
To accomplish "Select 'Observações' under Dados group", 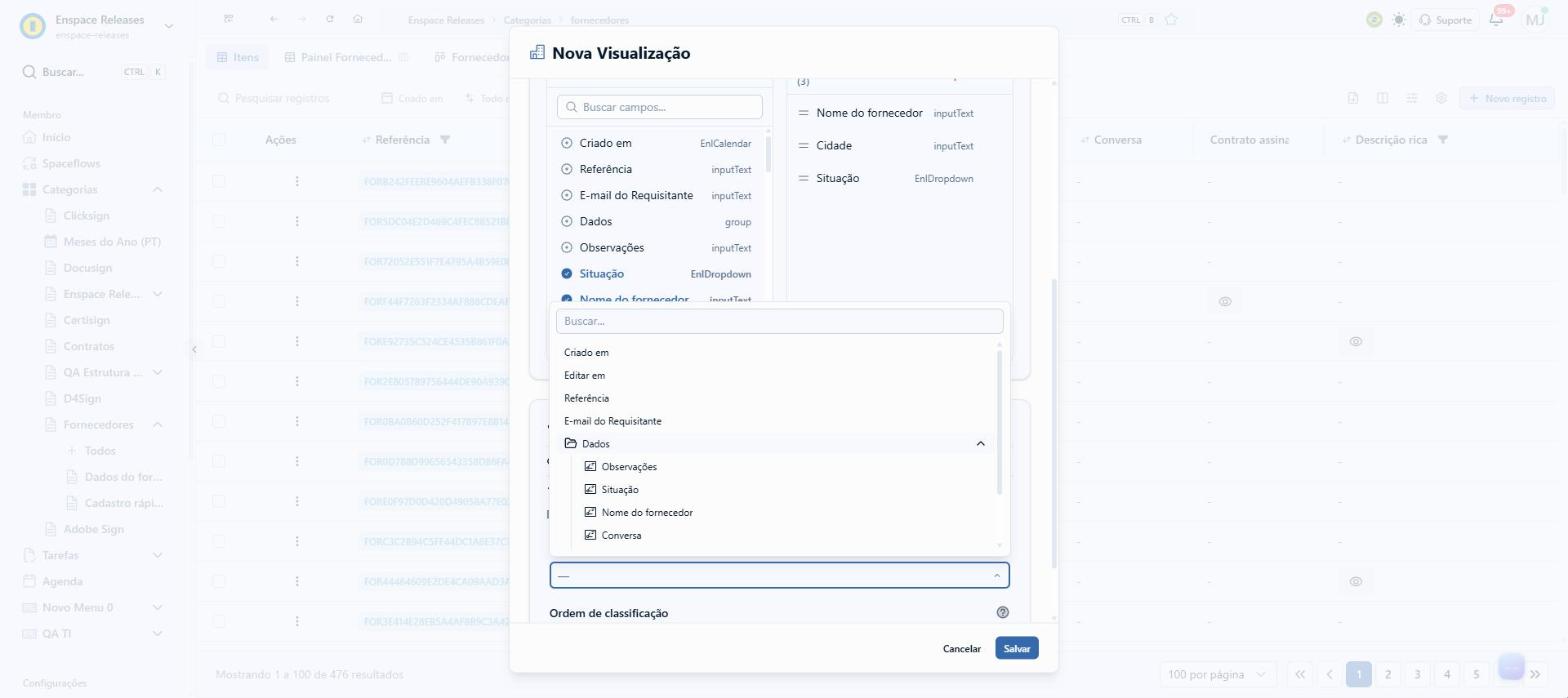I will pyautogui.click(x=629, y=467).
